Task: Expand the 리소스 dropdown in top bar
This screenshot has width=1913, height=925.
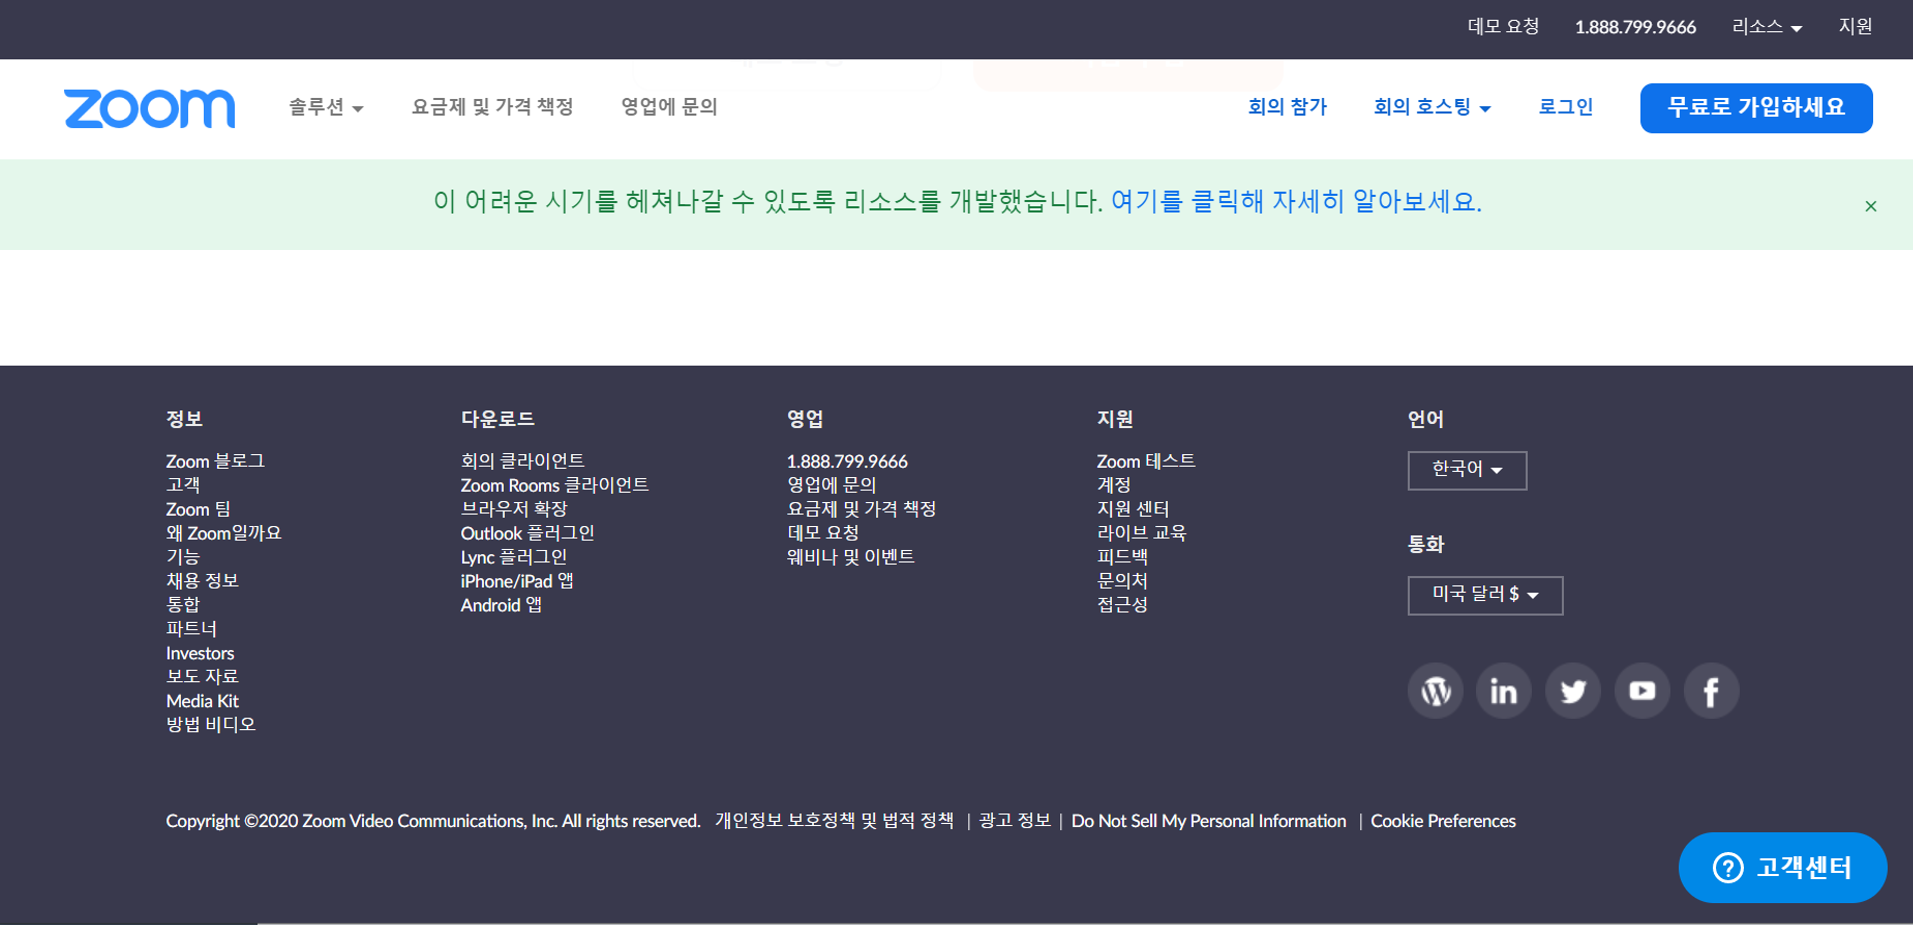Action: point(1767,27)
